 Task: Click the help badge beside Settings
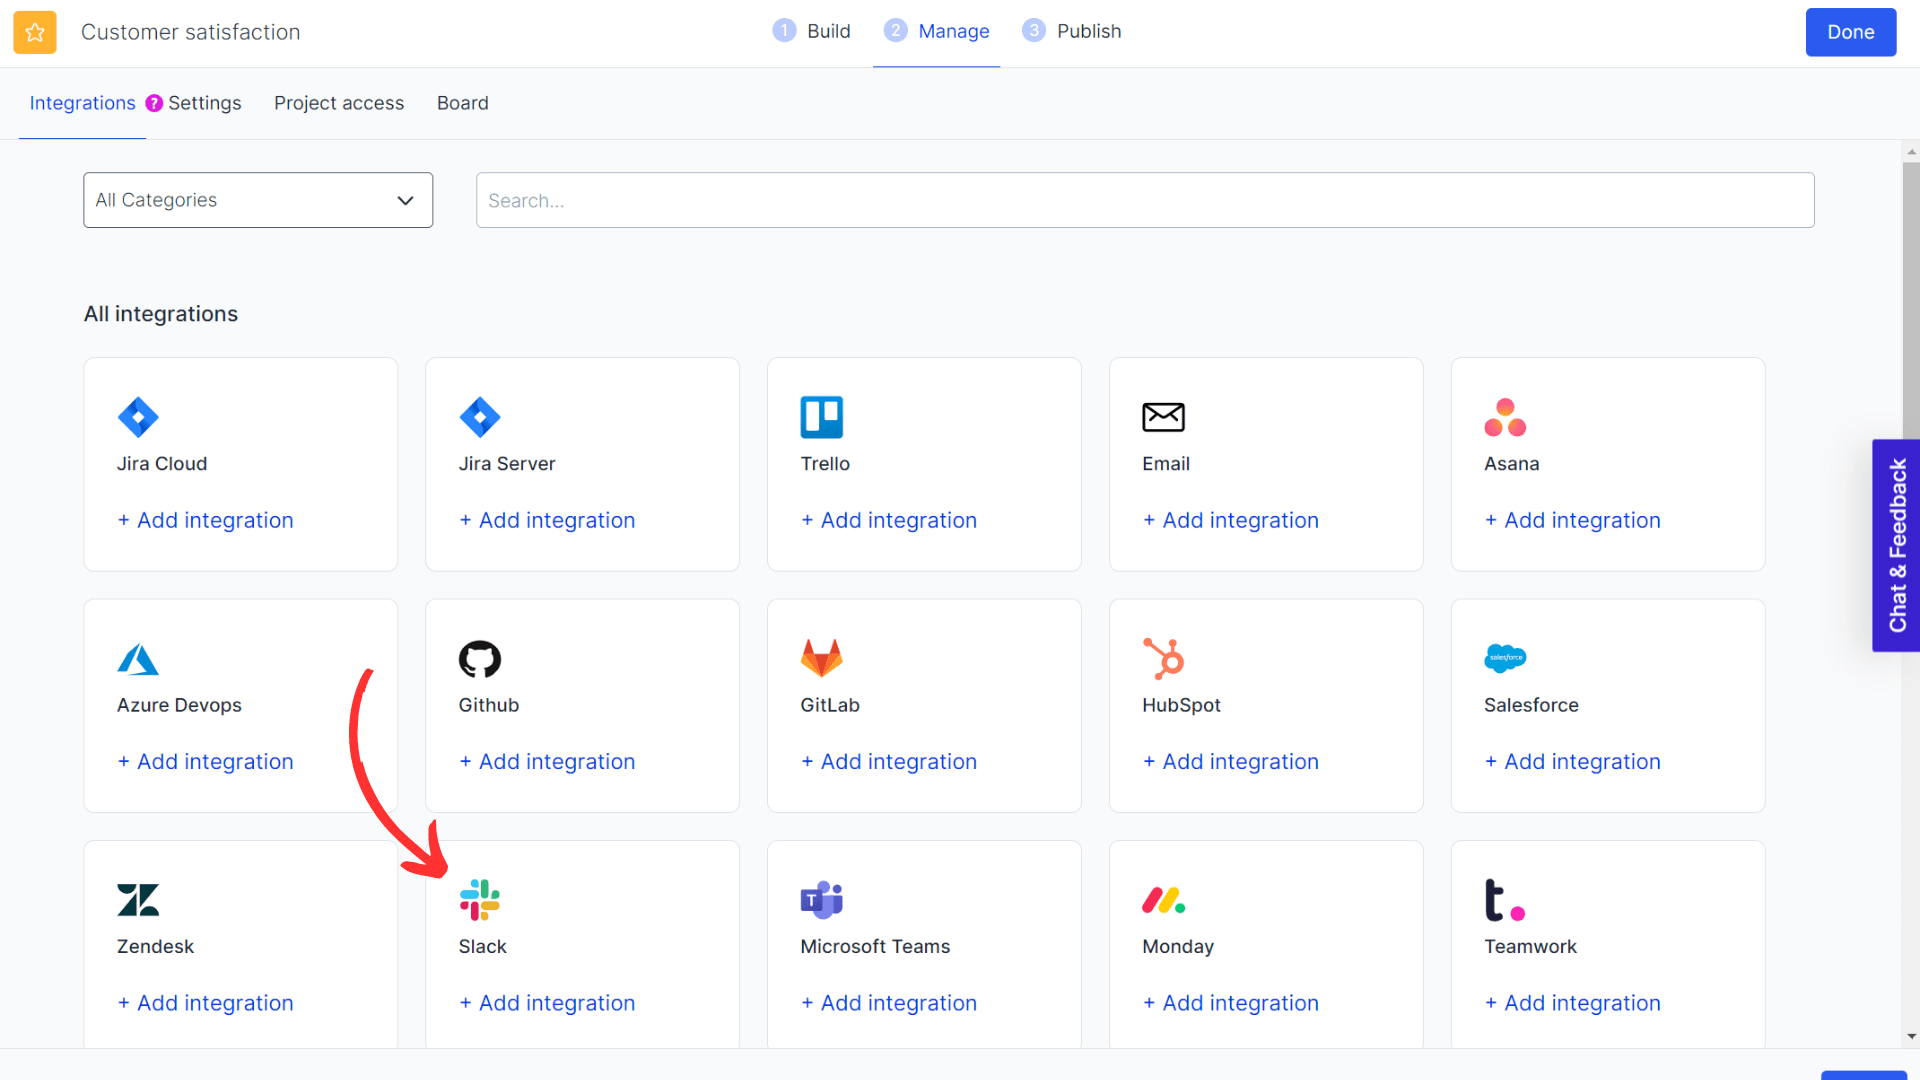(x=154, y=102)
